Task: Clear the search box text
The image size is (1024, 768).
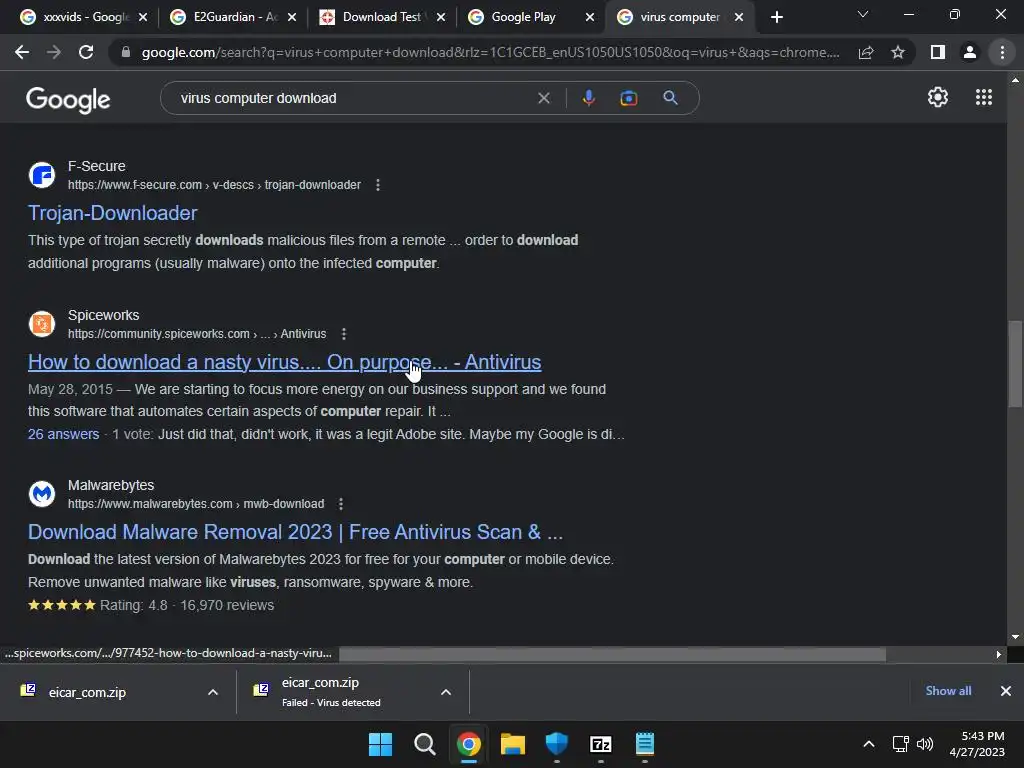Action: click(543, 98)
